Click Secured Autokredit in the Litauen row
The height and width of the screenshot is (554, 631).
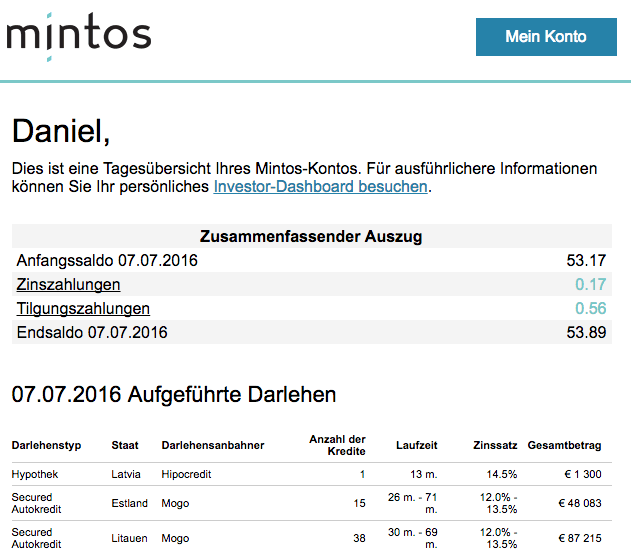[x=36, y=538]
